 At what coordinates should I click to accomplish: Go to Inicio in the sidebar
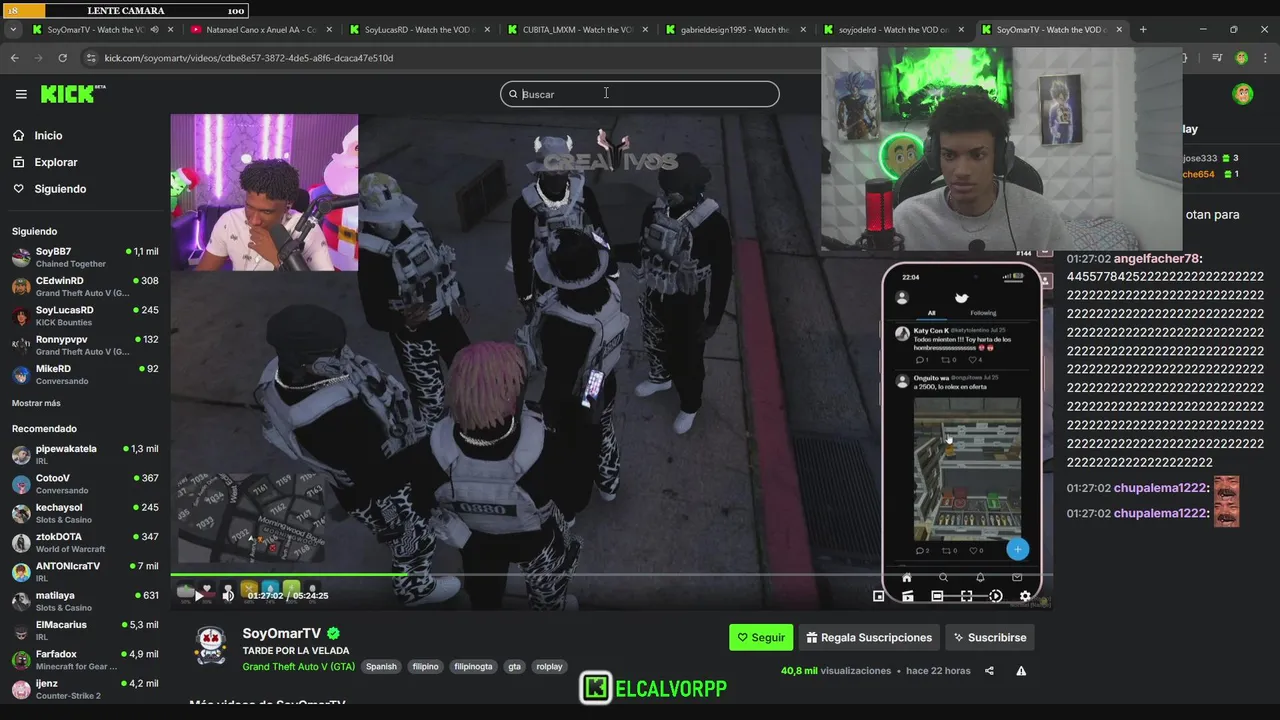click(x=48, y=135)
